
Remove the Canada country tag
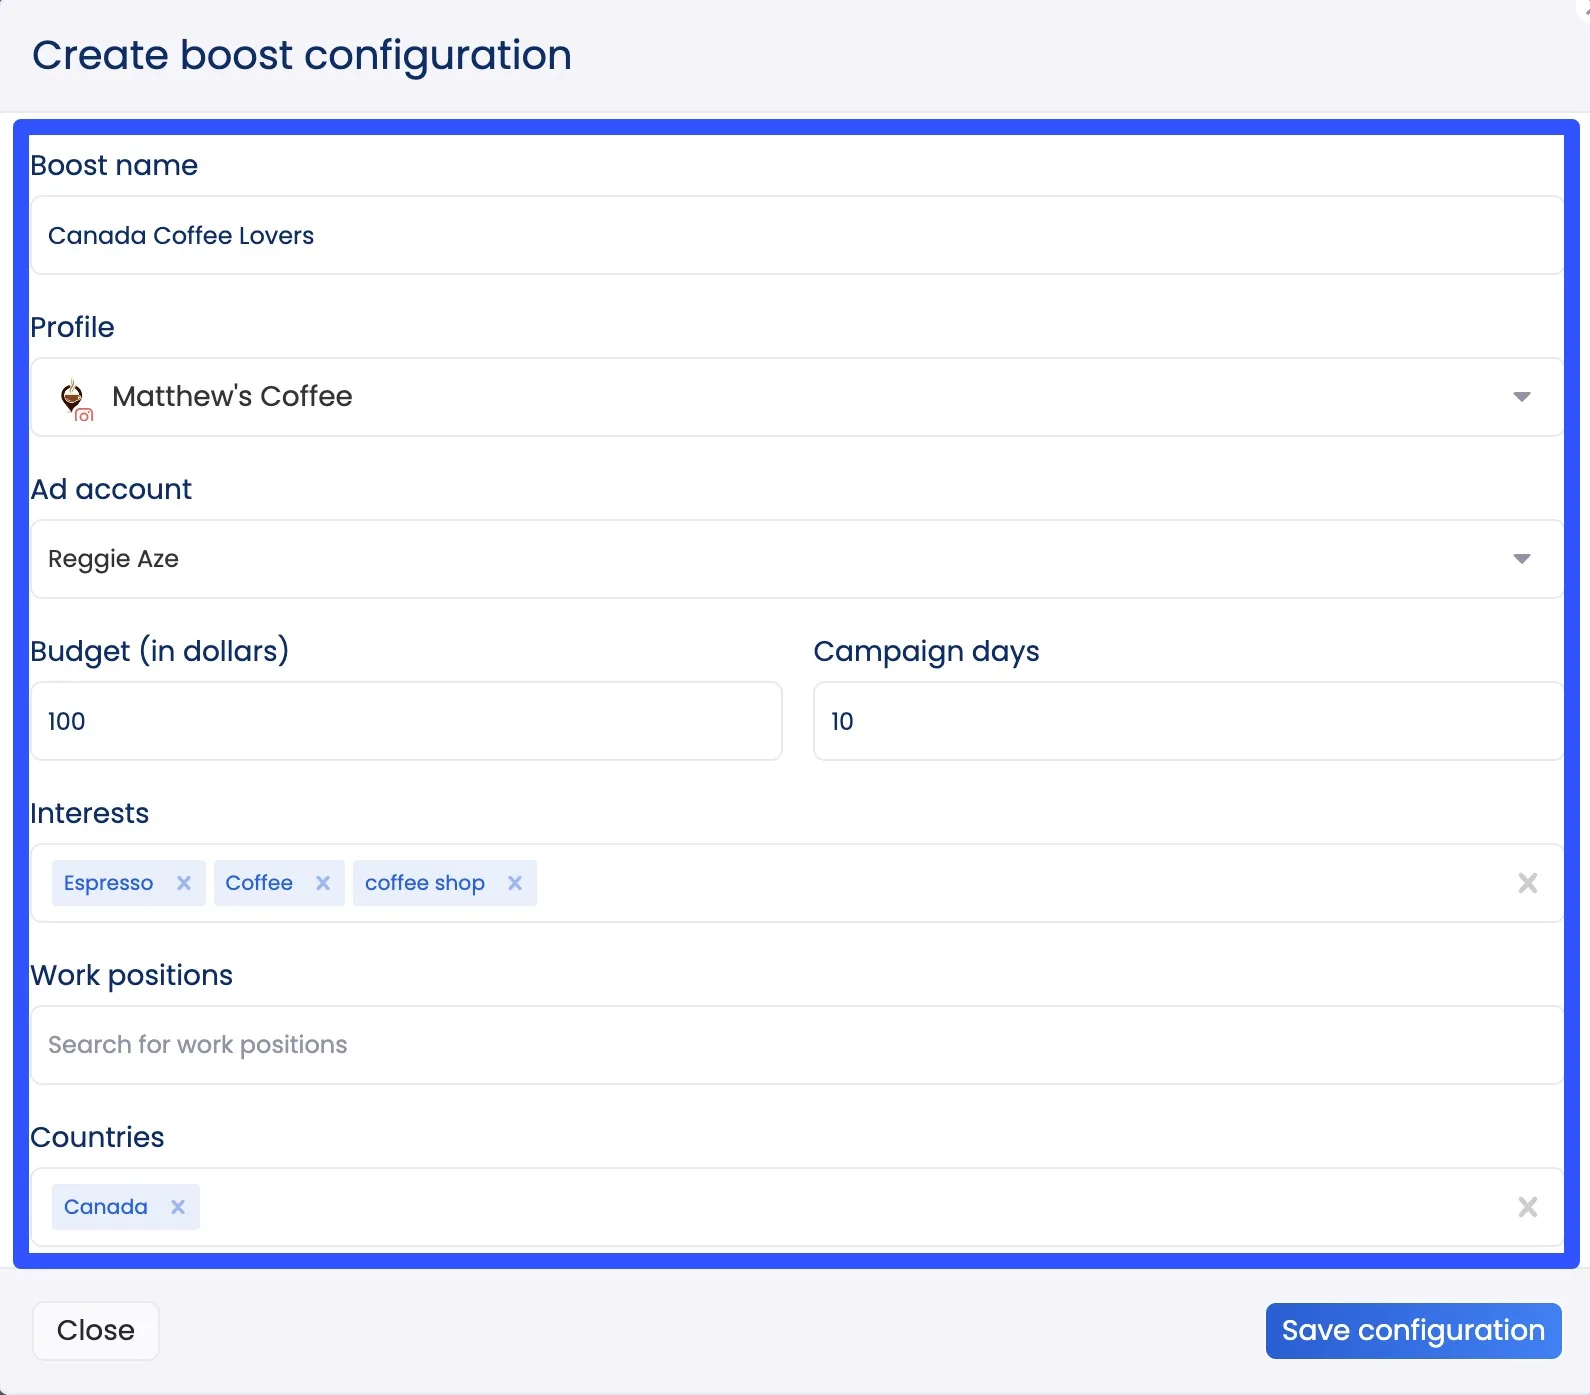pyautogui.click(x=178, y=1207)
